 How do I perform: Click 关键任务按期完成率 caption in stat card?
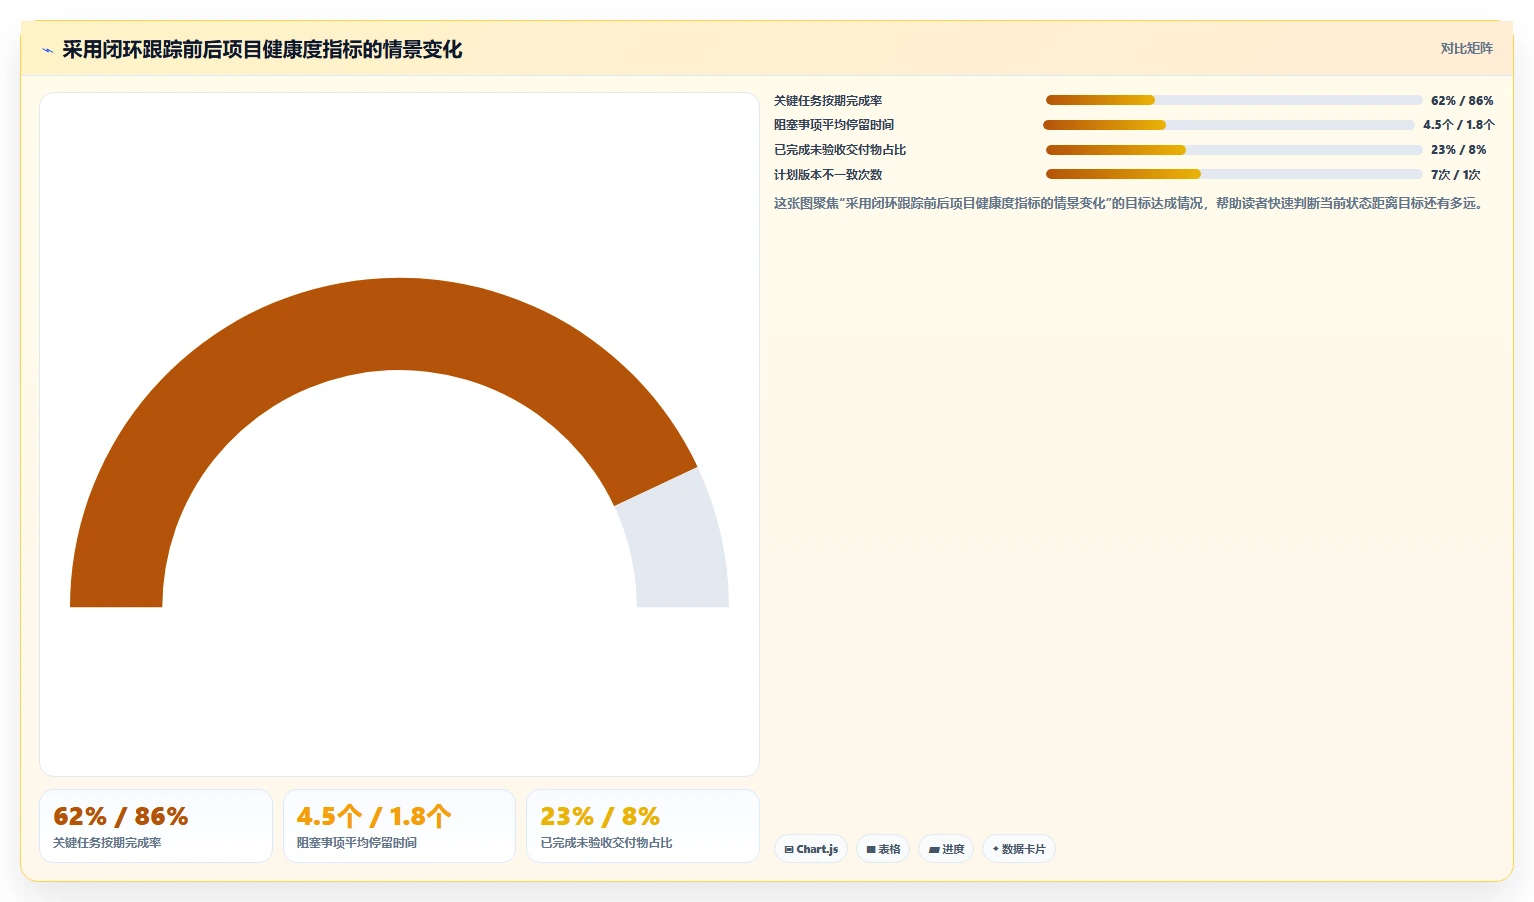[x=107, y=843]
